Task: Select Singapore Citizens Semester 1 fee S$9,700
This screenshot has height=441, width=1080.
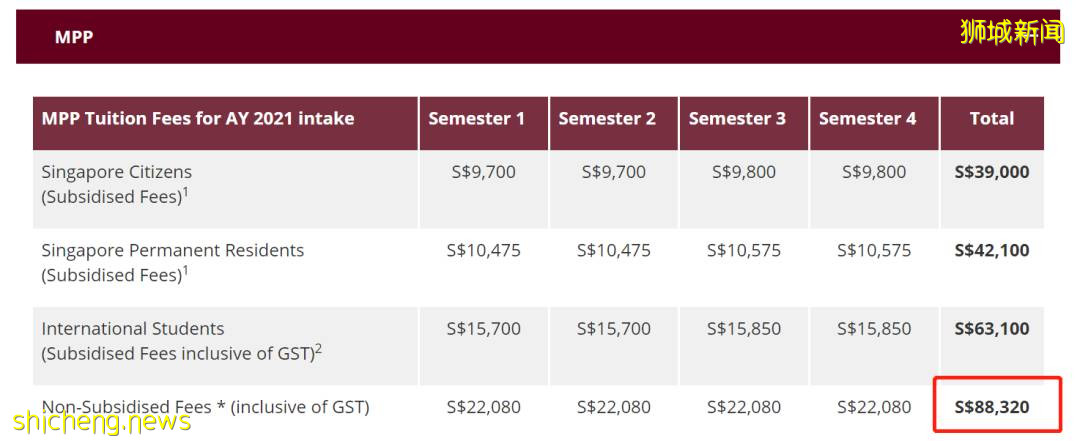Action: (483, 172)
